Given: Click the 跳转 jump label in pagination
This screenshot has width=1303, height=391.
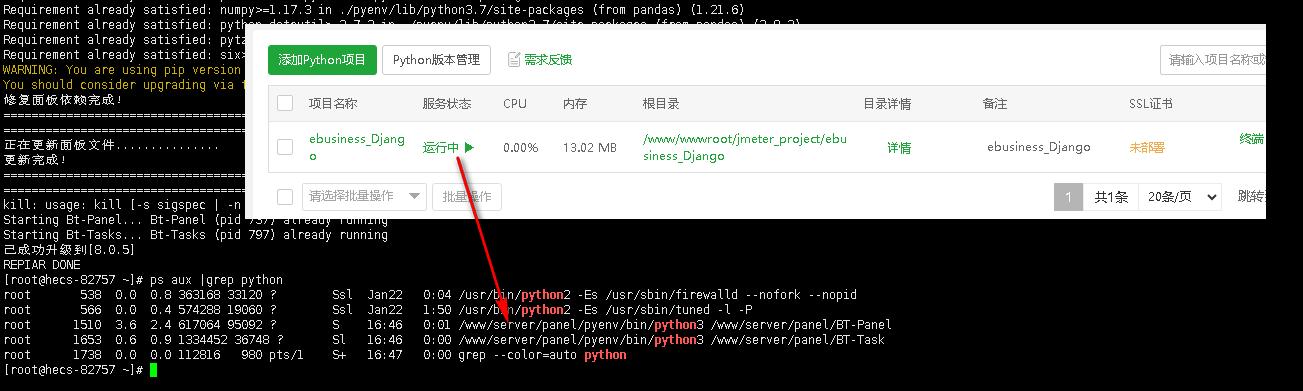Looking at the screenshot, I should (1251, 196).
